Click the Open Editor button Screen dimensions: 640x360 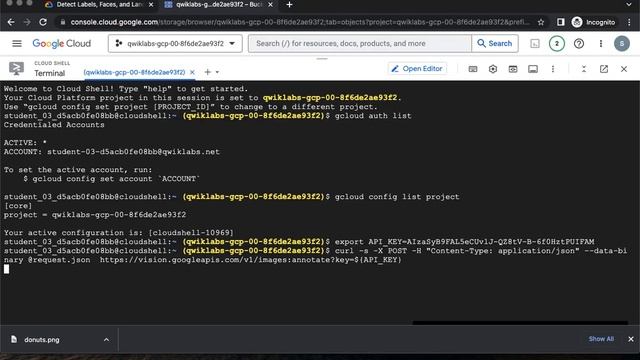pyautogui.click(x=417, y=69)
